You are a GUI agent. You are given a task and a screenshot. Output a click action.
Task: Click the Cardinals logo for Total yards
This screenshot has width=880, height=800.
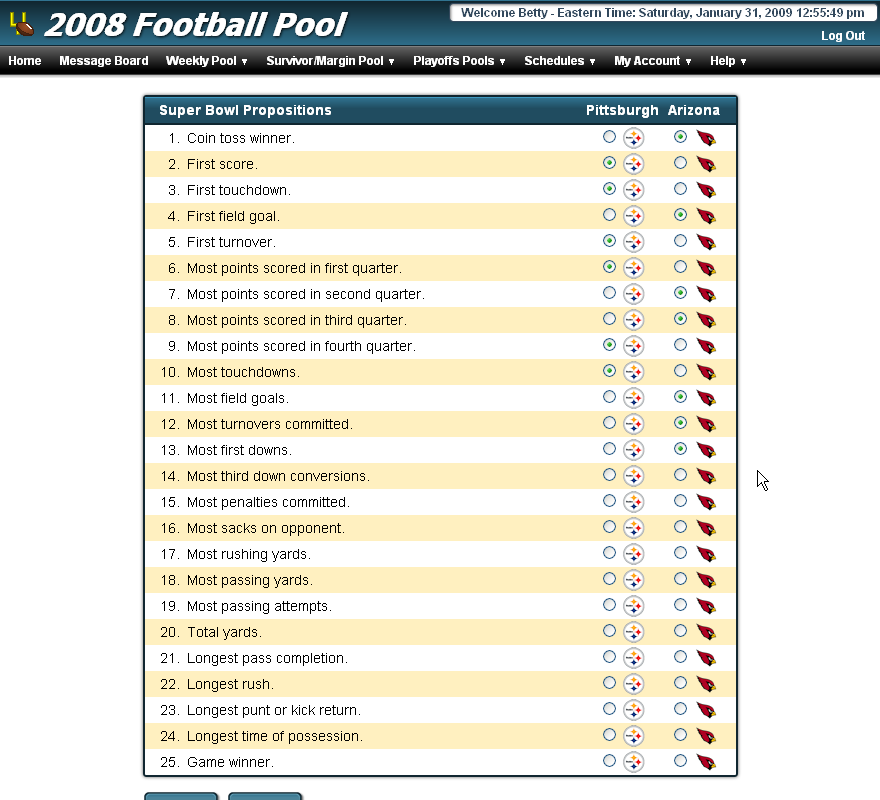tap(706, 632)
